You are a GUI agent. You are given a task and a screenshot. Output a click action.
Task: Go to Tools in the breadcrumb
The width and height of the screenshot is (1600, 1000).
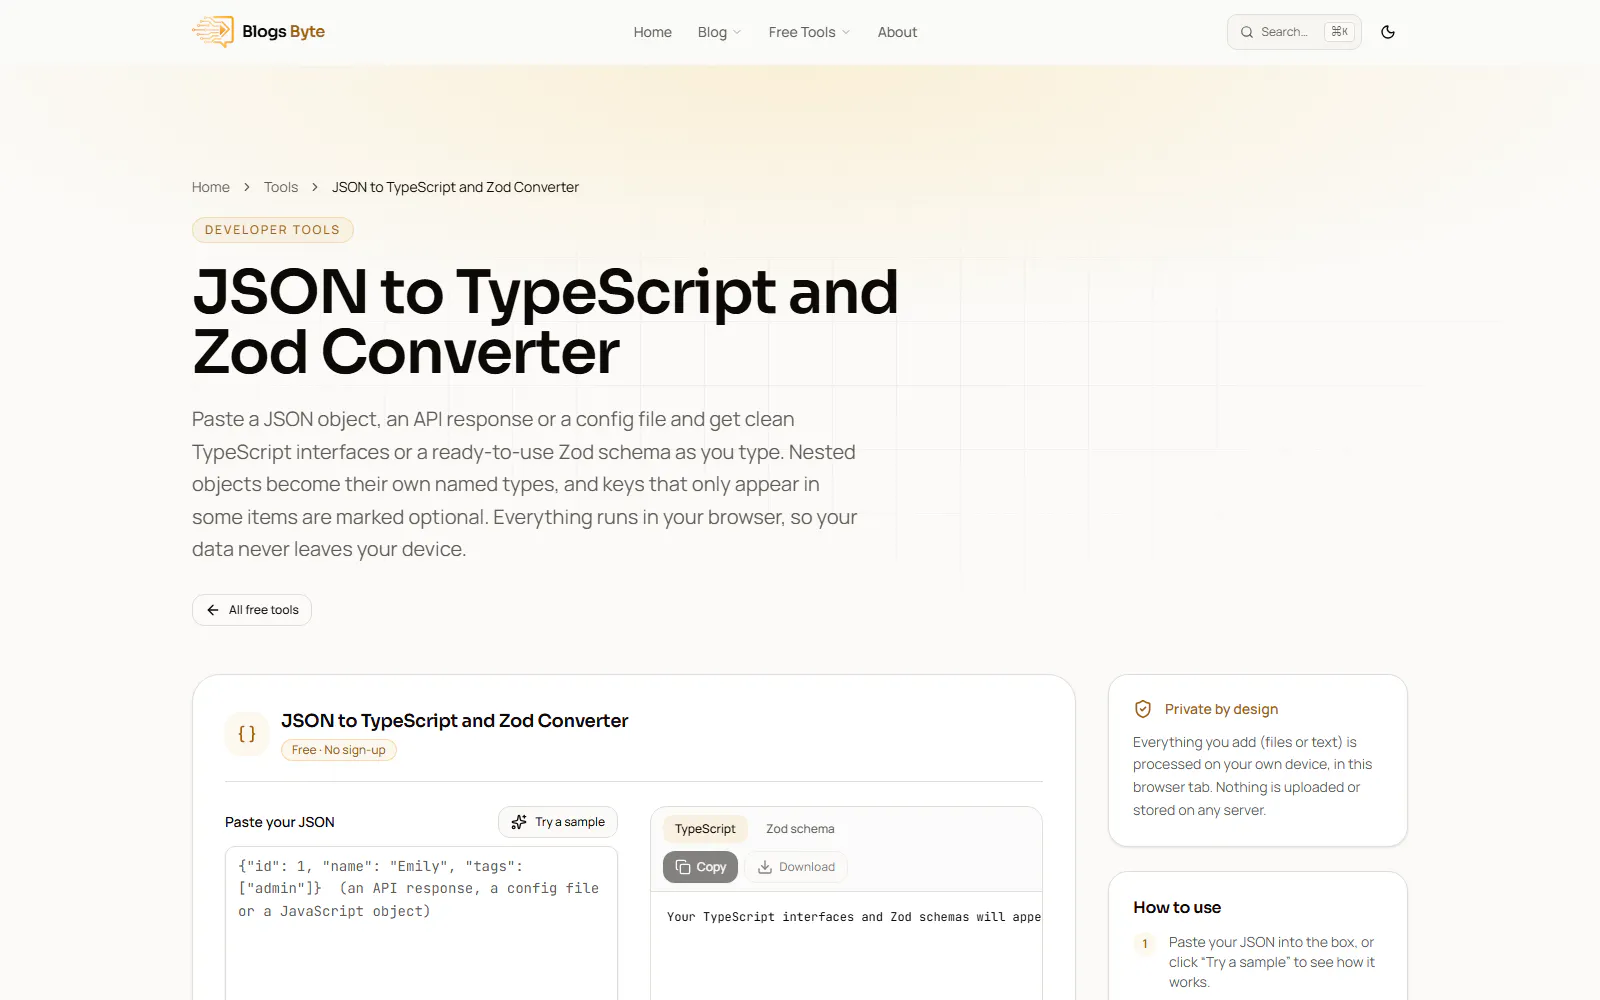[x=281, y=187]
